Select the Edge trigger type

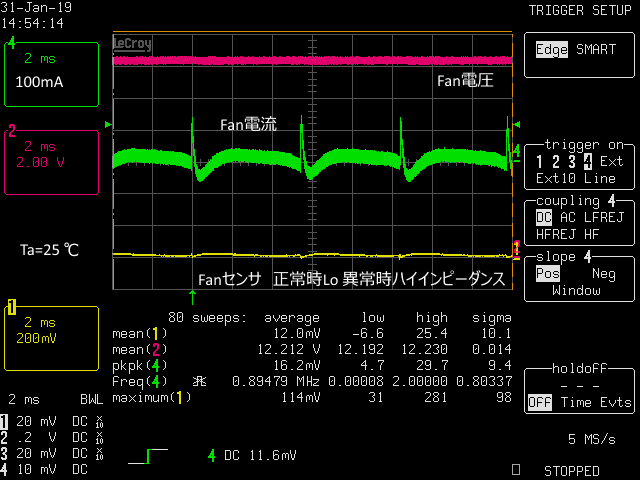(551, 50)
